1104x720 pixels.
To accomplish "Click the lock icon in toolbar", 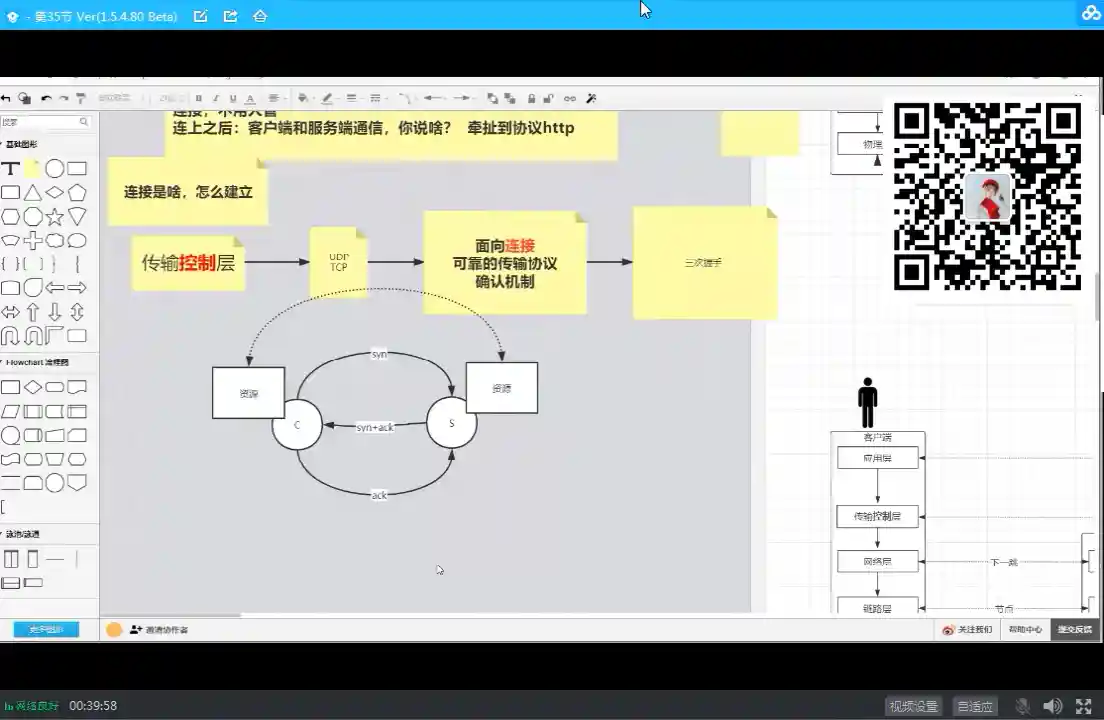I will [532, 99].
